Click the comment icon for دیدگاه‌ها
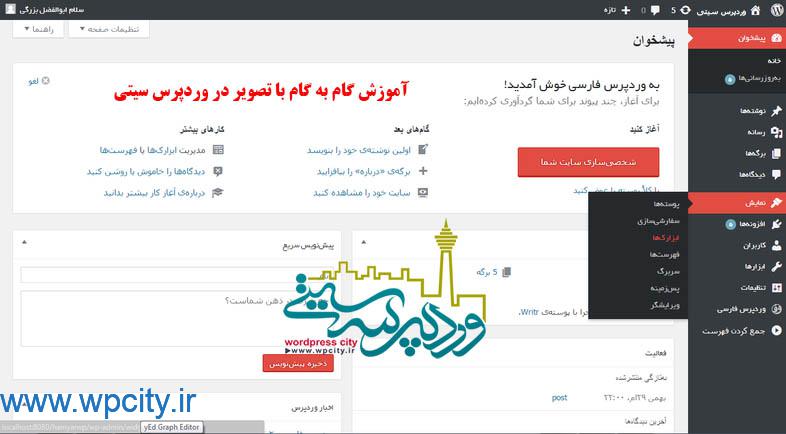Image resolution: width=786 pixels, height=434 pixels. tap(776, 174)
